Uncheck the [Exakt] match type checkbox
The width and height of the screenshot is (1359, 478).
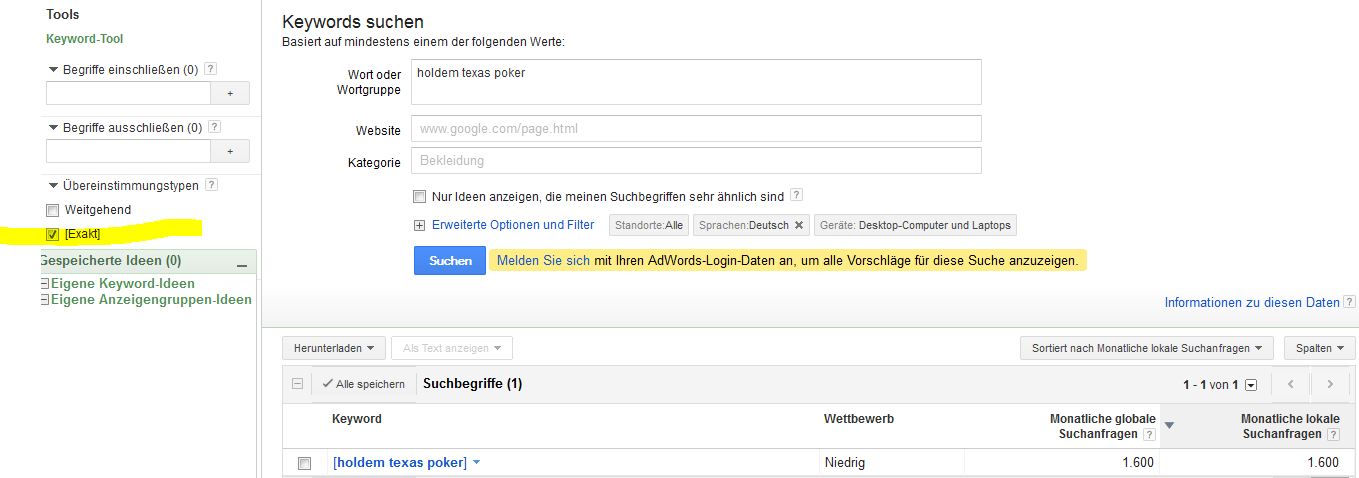(53, 234)
